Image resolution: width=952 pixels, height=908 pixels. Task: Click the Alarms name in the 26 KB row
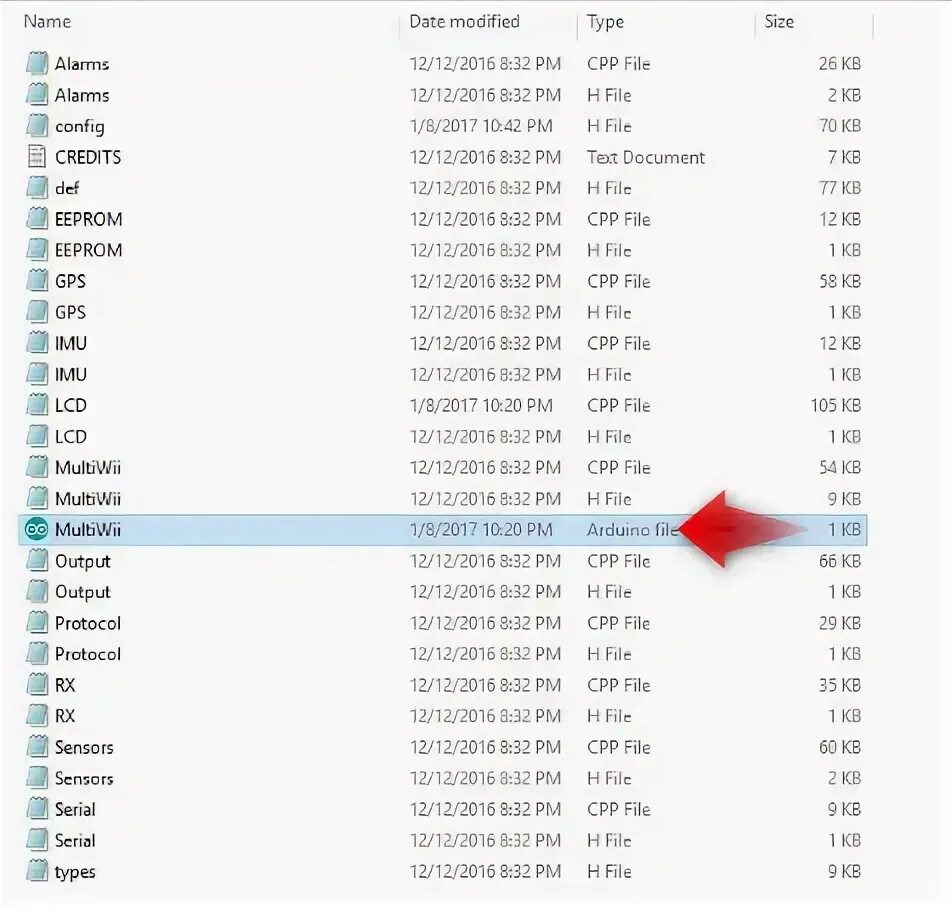[82, 63]
